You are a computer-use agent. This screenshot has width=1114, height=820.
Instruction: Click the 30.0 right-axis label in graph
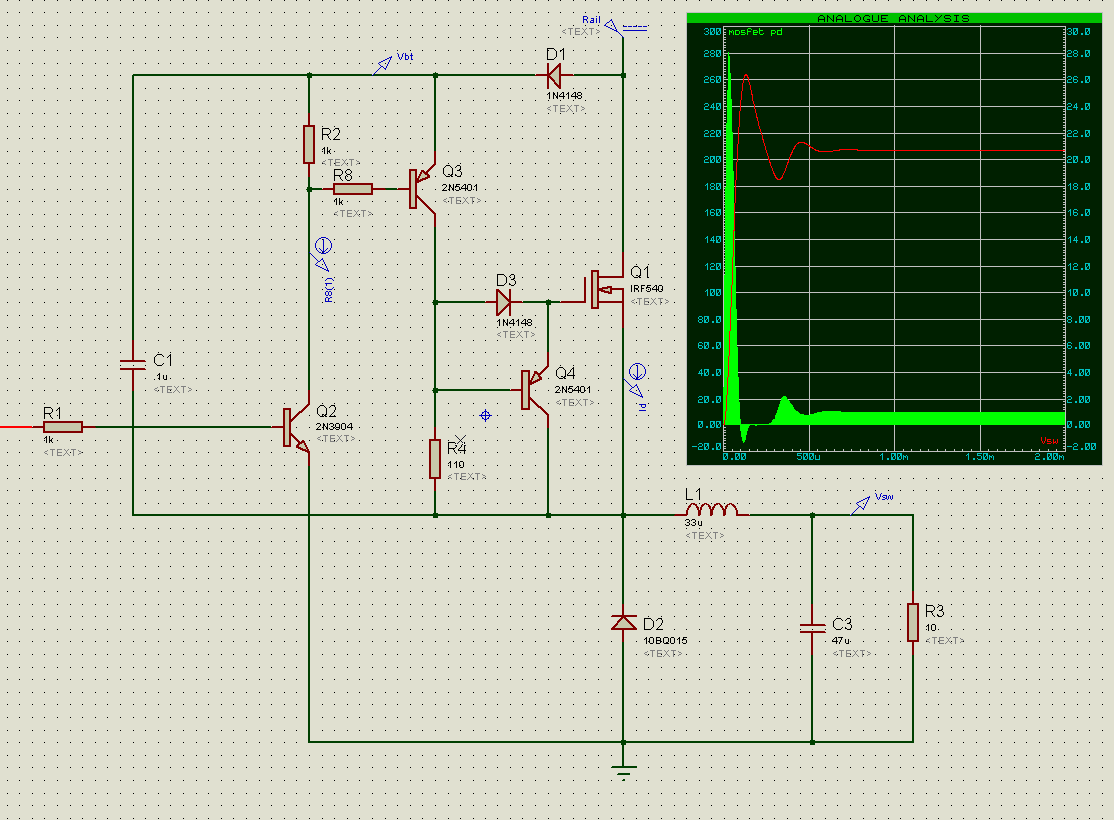point(1078,32)
